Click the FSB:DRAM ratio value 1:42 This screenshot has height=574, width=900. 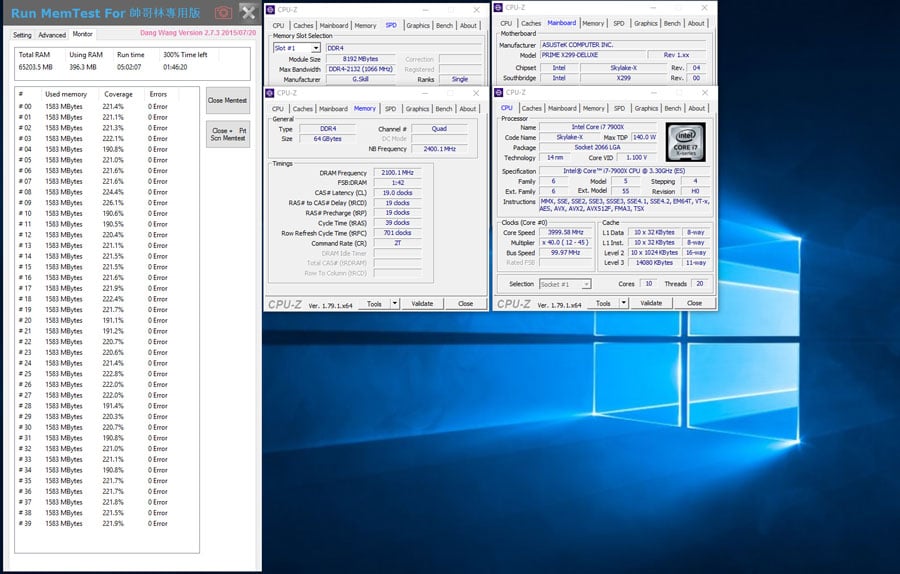click(397, 183)
